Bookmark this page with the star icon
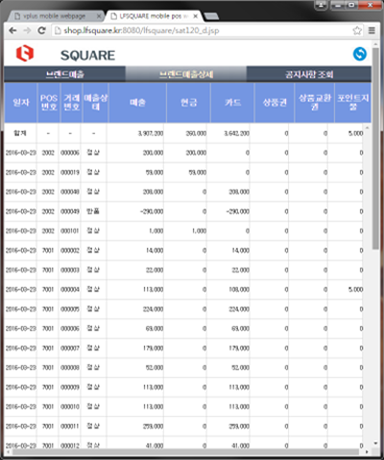Image resolution: width=384 pixels, height=460 pixels. (357, 31)
